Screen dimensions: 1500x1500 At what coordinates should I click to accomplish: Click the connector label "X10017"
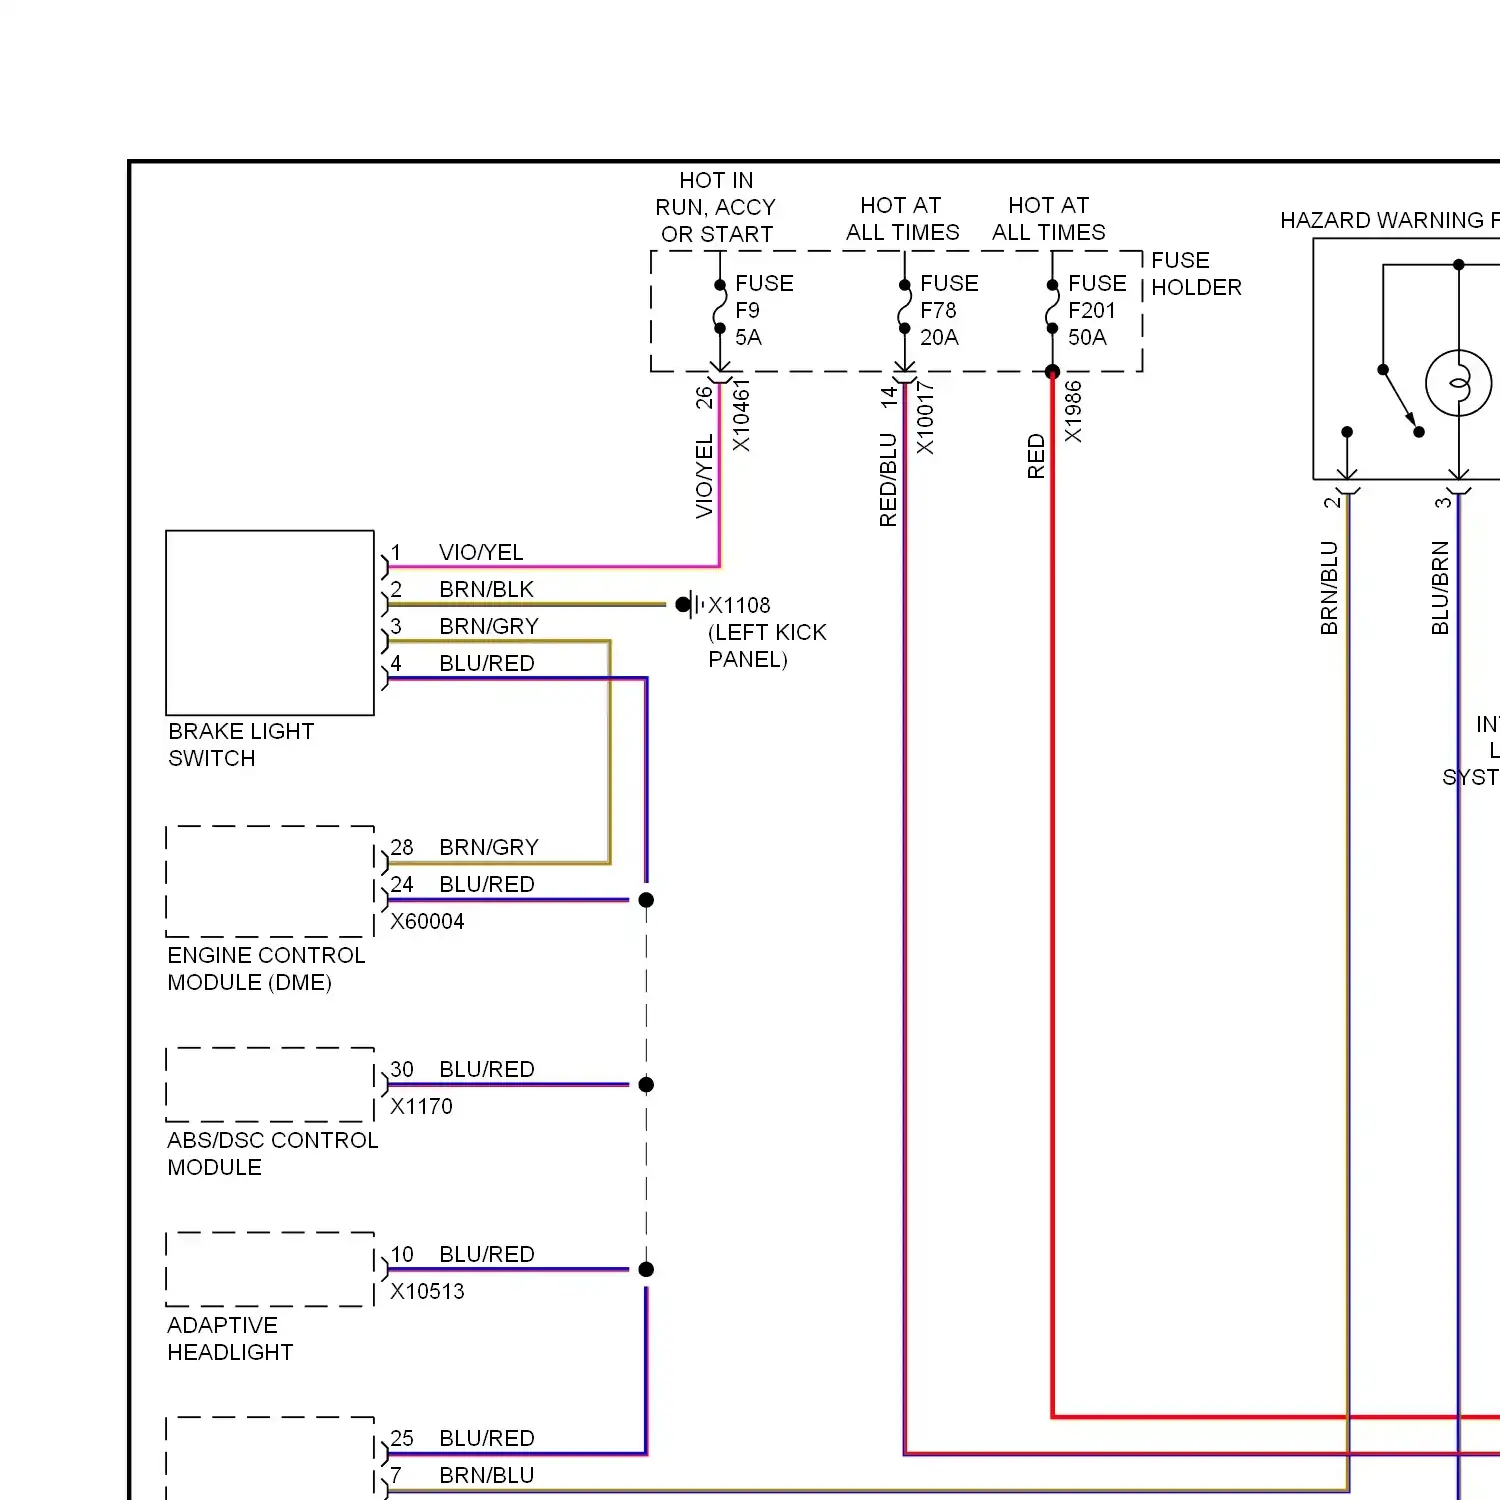[925, 417]
